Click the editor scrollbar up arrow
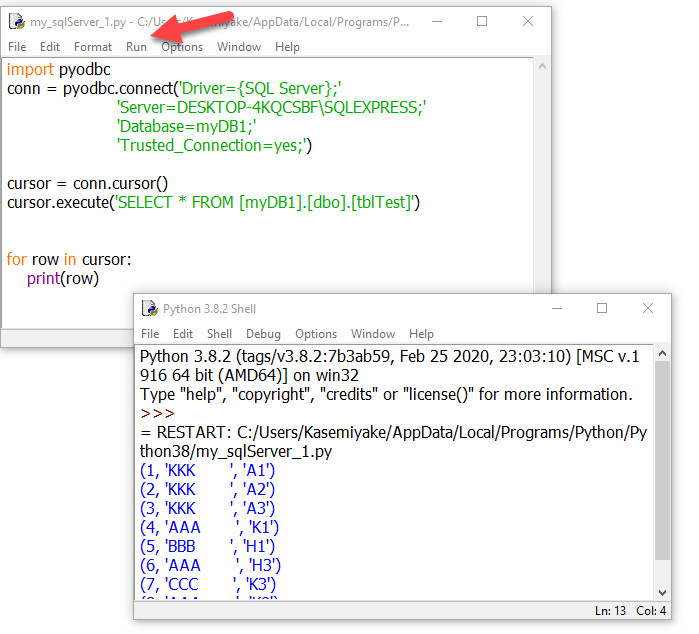The height and width of the screenshot is (634, 699). 543,67
